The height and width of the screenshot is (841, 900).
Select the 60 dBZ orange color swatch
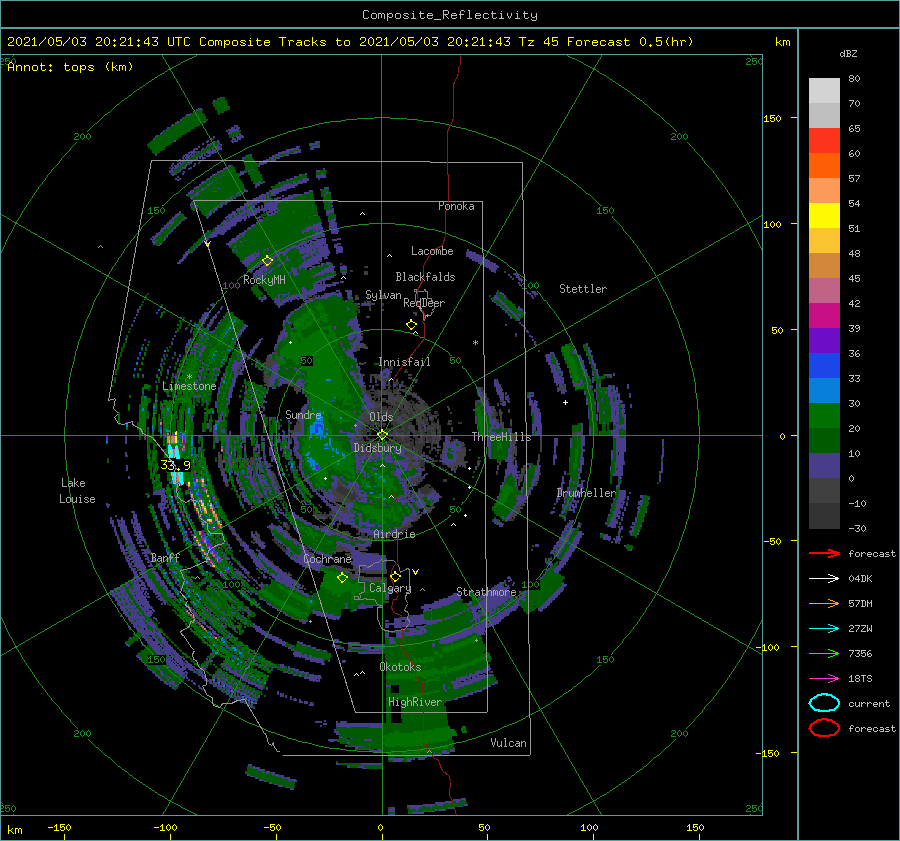coord(824,165)
